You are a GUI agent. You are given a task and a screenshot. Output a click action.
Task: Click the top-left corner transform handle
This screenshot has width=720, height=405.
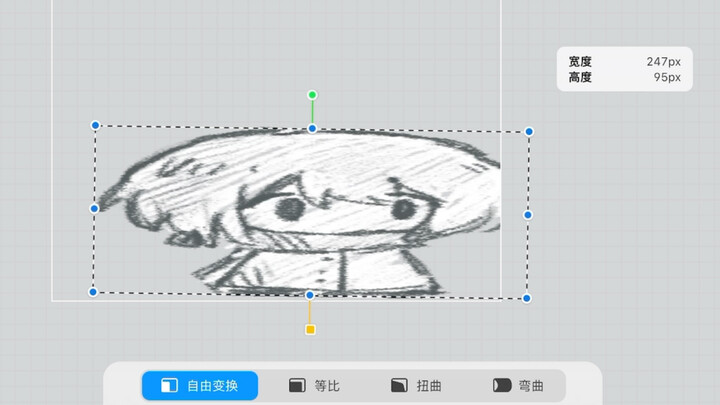click(x=95, y=125)
